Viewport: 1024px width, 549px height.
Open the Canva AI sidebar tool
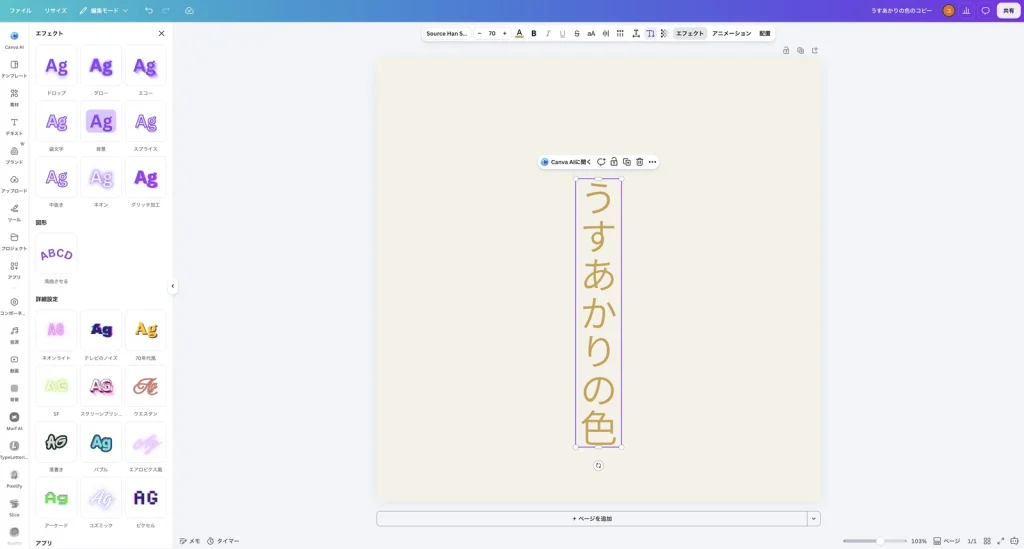(14, 39)
